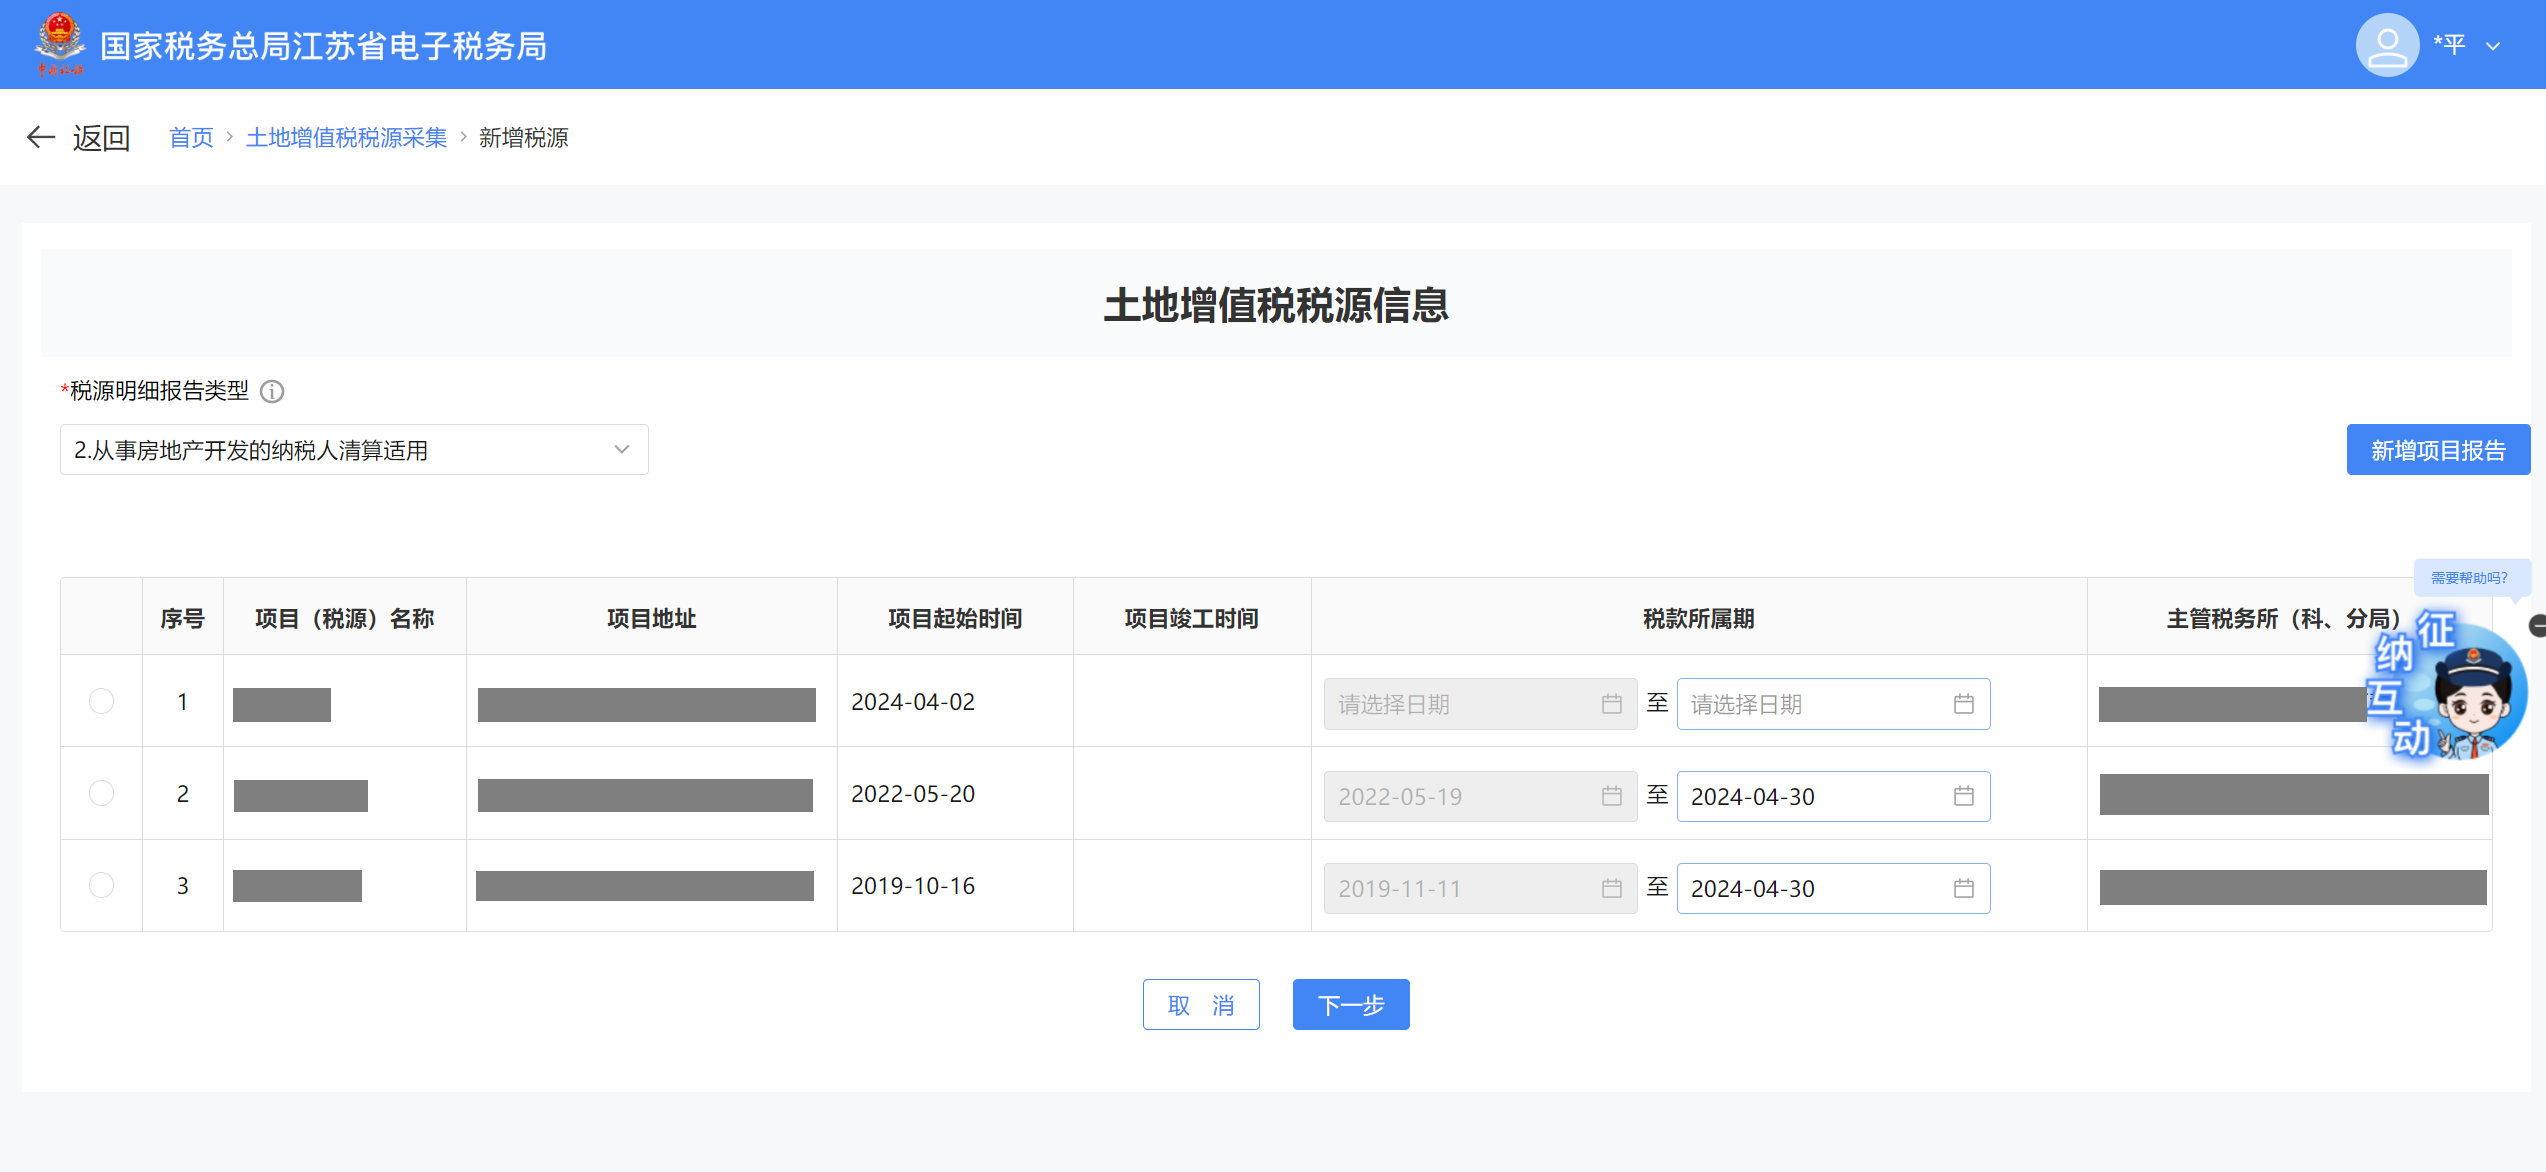The height and width of the screenshot is (1172, 2546).
Task: Minimize the floating assistant widget
Action: [2537, 626]
